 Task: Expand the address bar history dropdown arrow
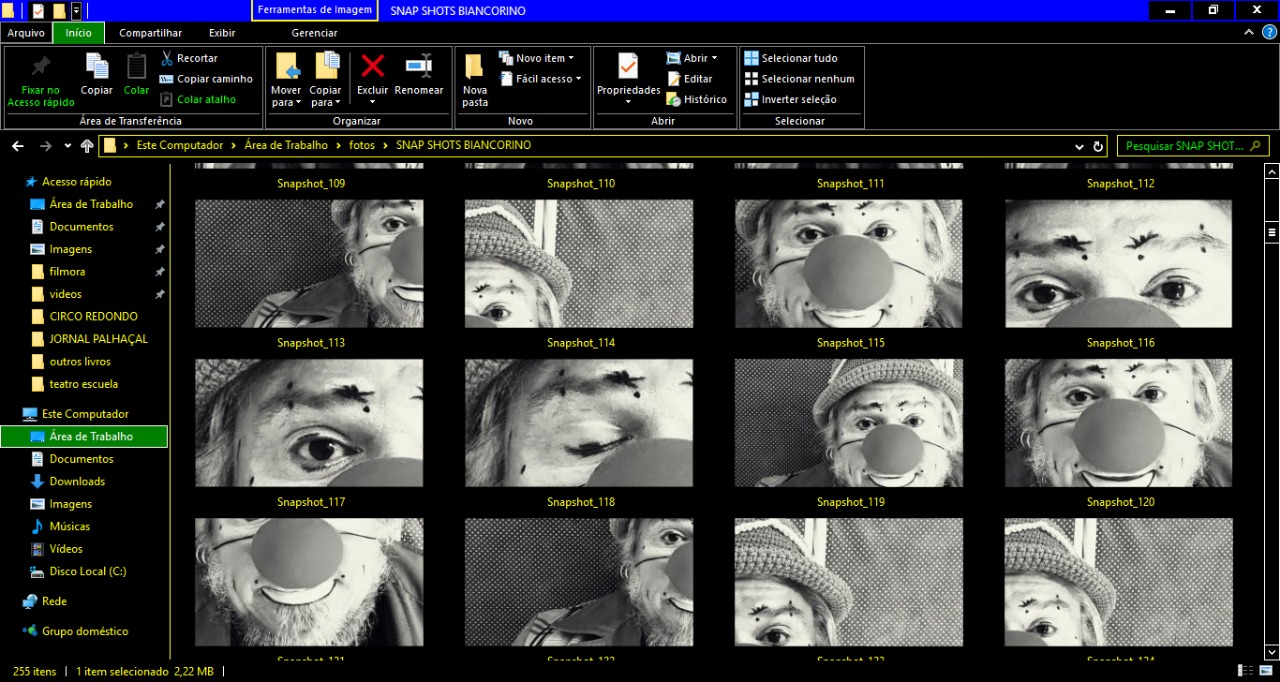click(1079, 146)
